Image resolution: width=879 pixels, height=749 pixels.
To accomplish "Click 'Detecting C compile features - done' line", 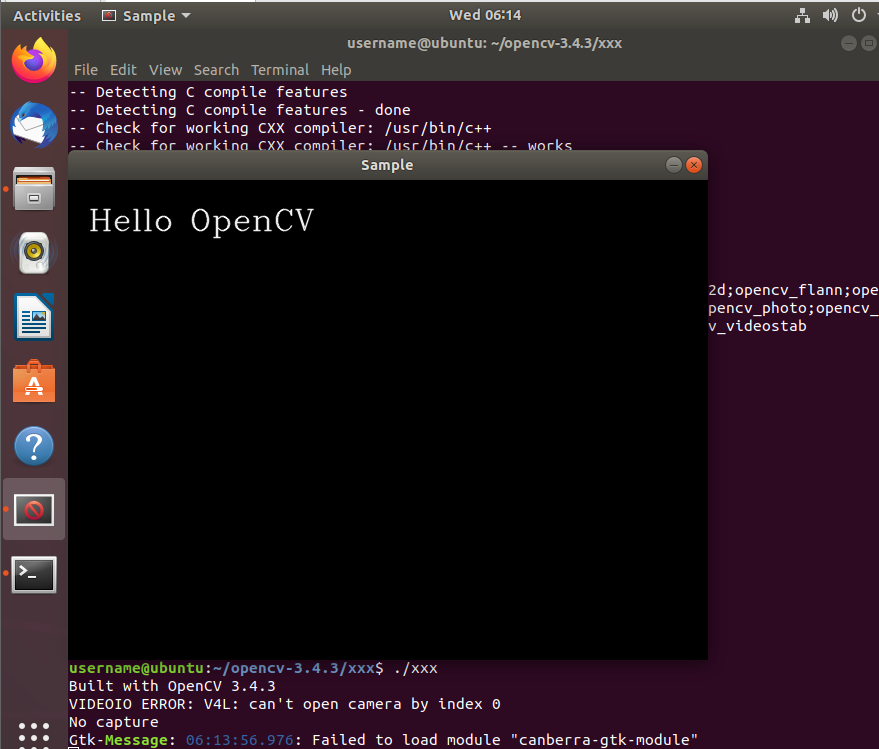I will point(240,110).
